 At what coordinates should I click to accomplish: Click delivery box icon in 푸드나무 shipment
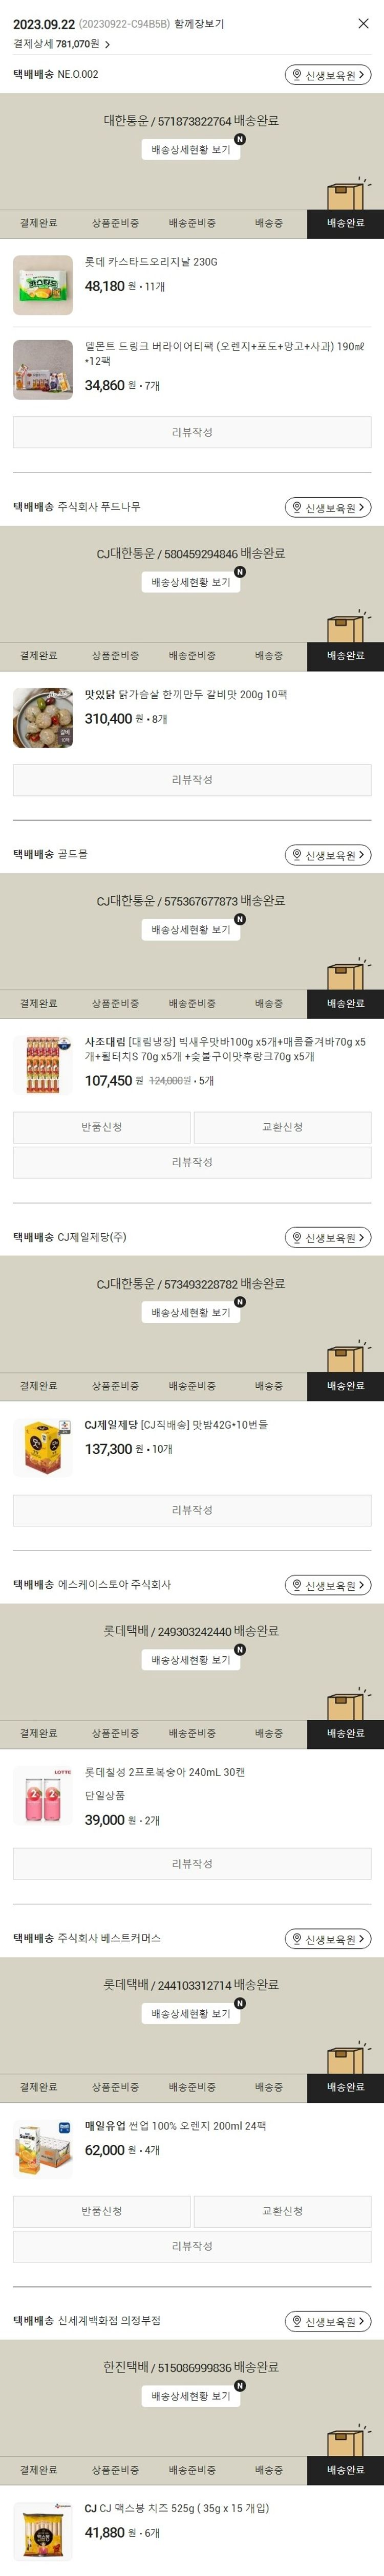click(x=346, y=625)
